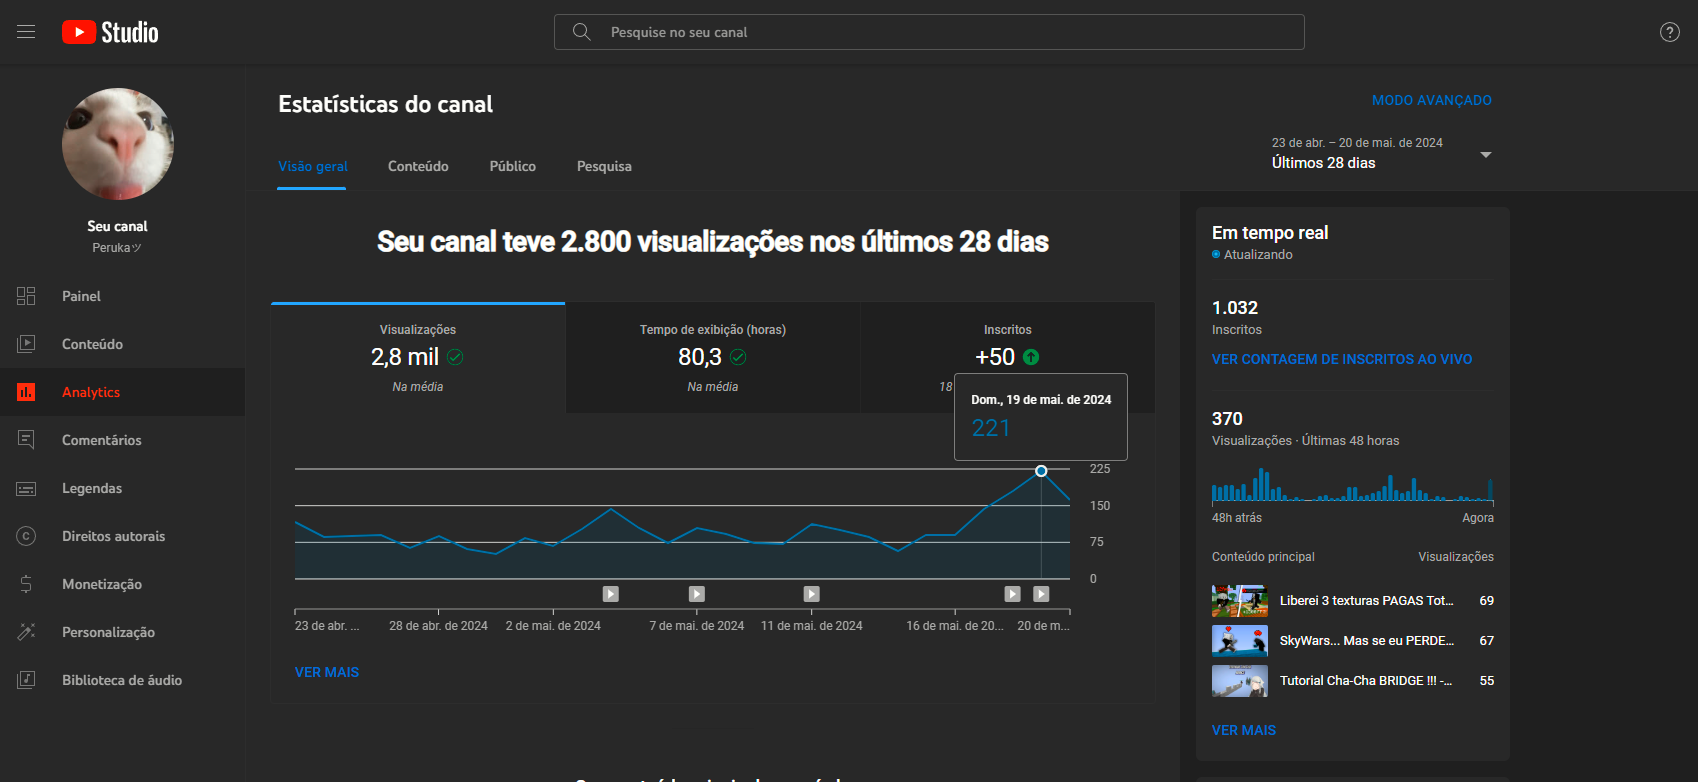
Task: Click the Legendas subtitles icon
Action: pos(26,488)
